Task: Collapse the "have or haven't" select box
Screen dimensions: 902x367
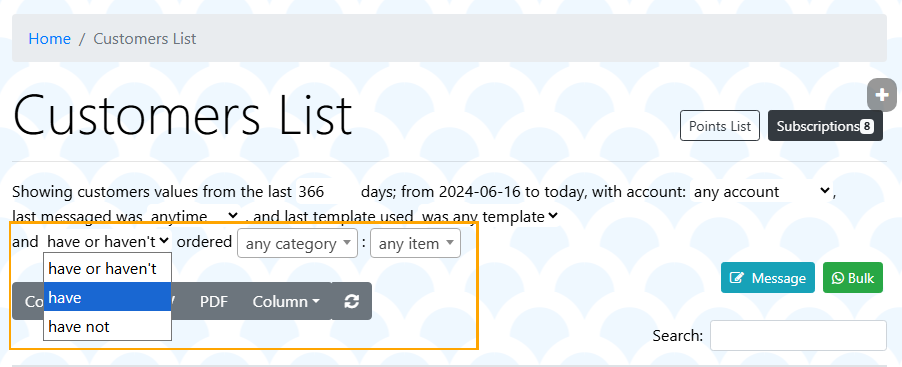Action: click(x=108, y=242)
